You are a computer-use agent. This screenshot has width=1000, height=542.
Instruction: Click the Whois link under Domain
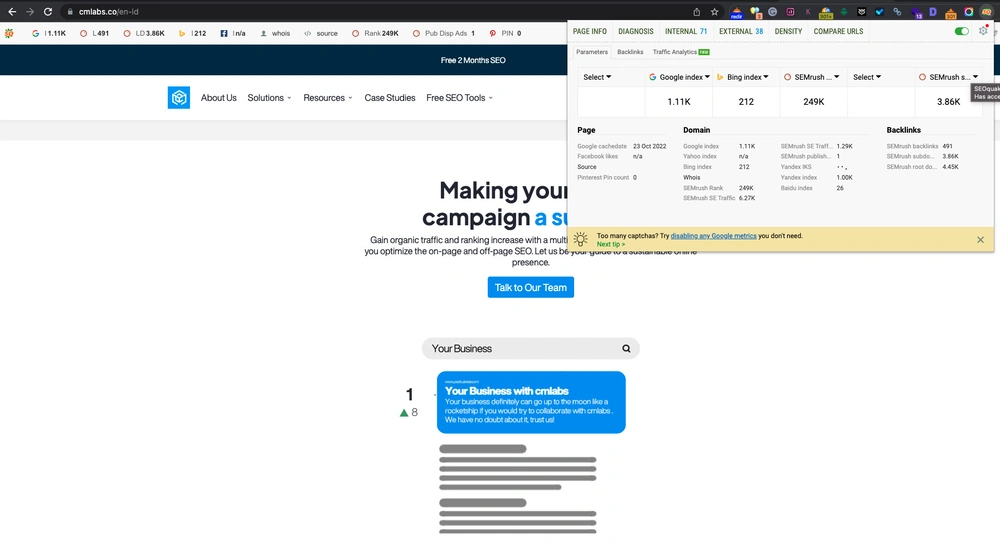point(691,178)
